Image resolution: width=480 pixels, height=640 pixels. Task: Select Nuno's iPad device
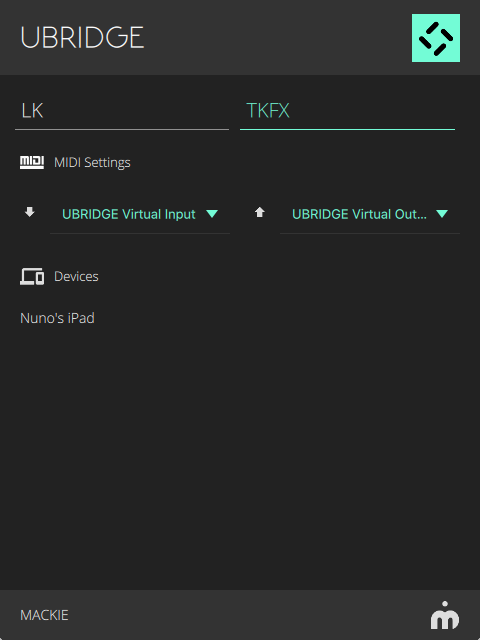point(57,318)
